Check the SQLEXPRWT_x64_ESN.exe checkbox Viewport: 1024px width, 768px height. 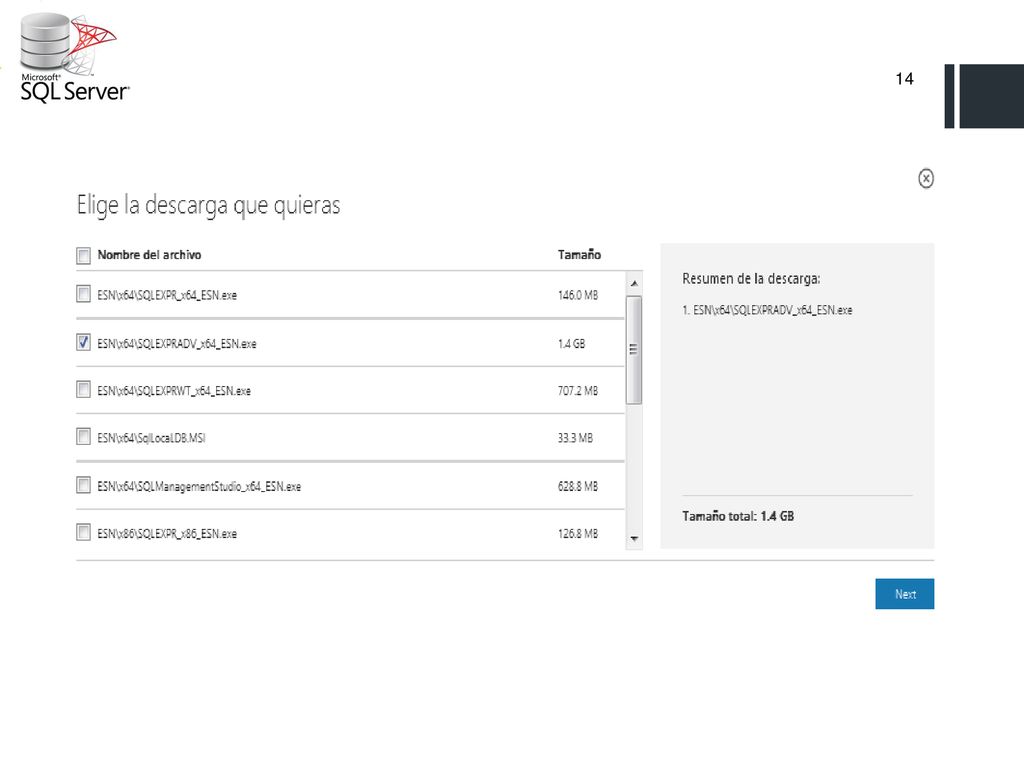pyautogui.click(x=84, y=389)
